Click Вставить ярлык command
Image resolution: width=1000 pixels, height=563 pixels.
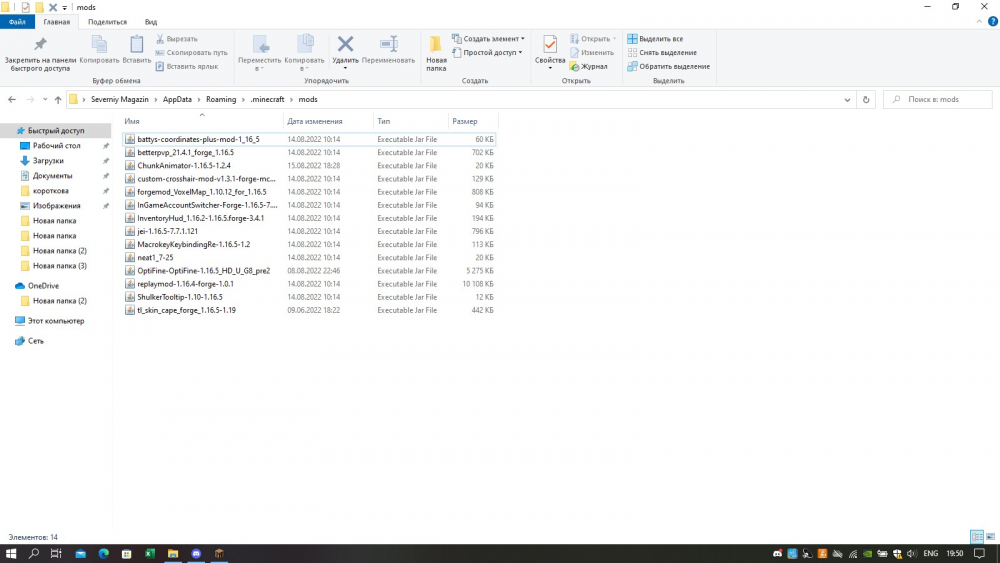pos(187,66)
